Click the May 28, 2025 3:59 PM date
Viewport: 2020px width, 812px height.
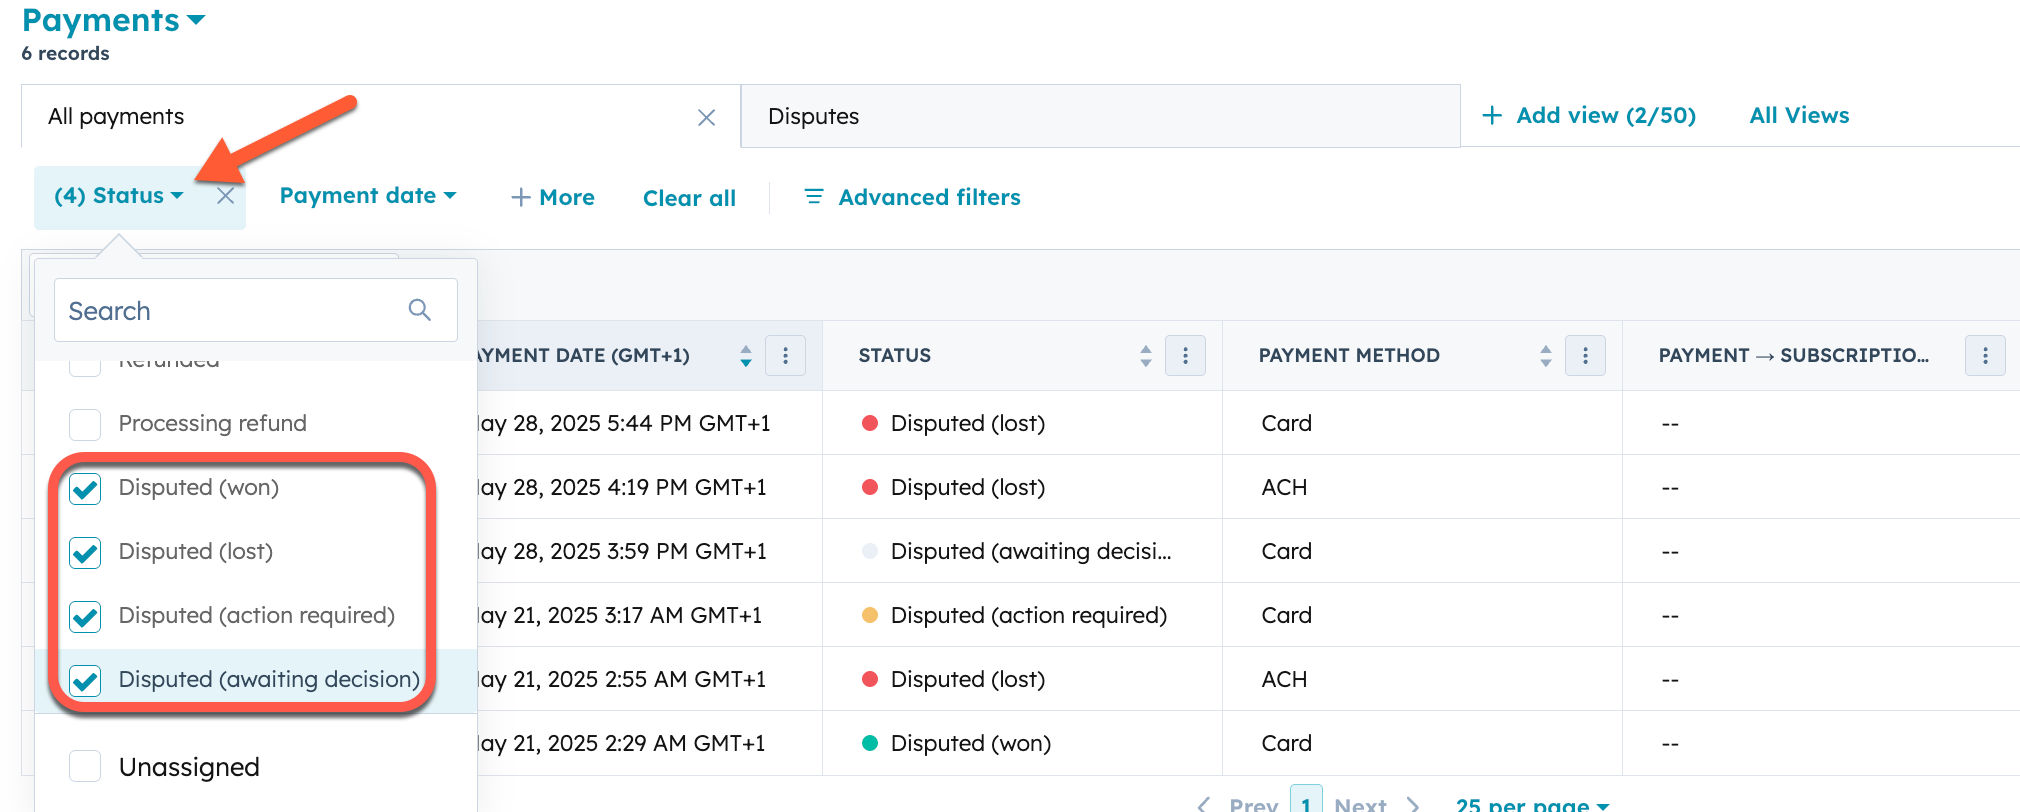point(622,551)
